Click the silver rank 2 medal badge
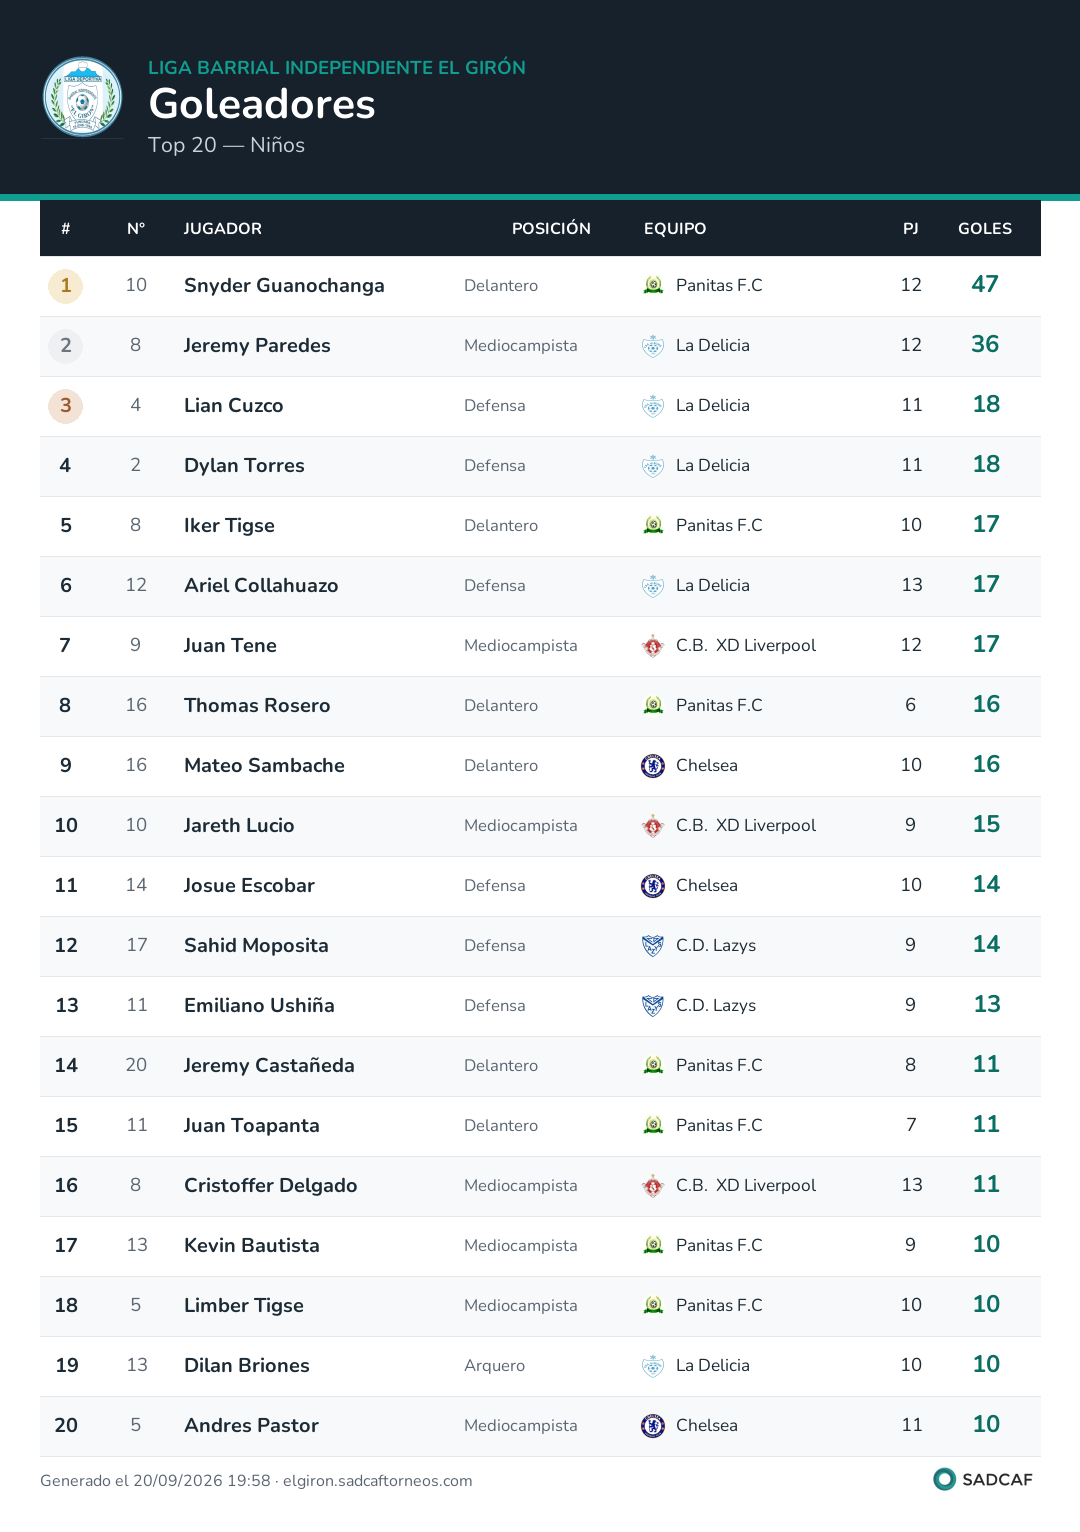Viewport: 1080px width, 1532px height. point(66,346)
